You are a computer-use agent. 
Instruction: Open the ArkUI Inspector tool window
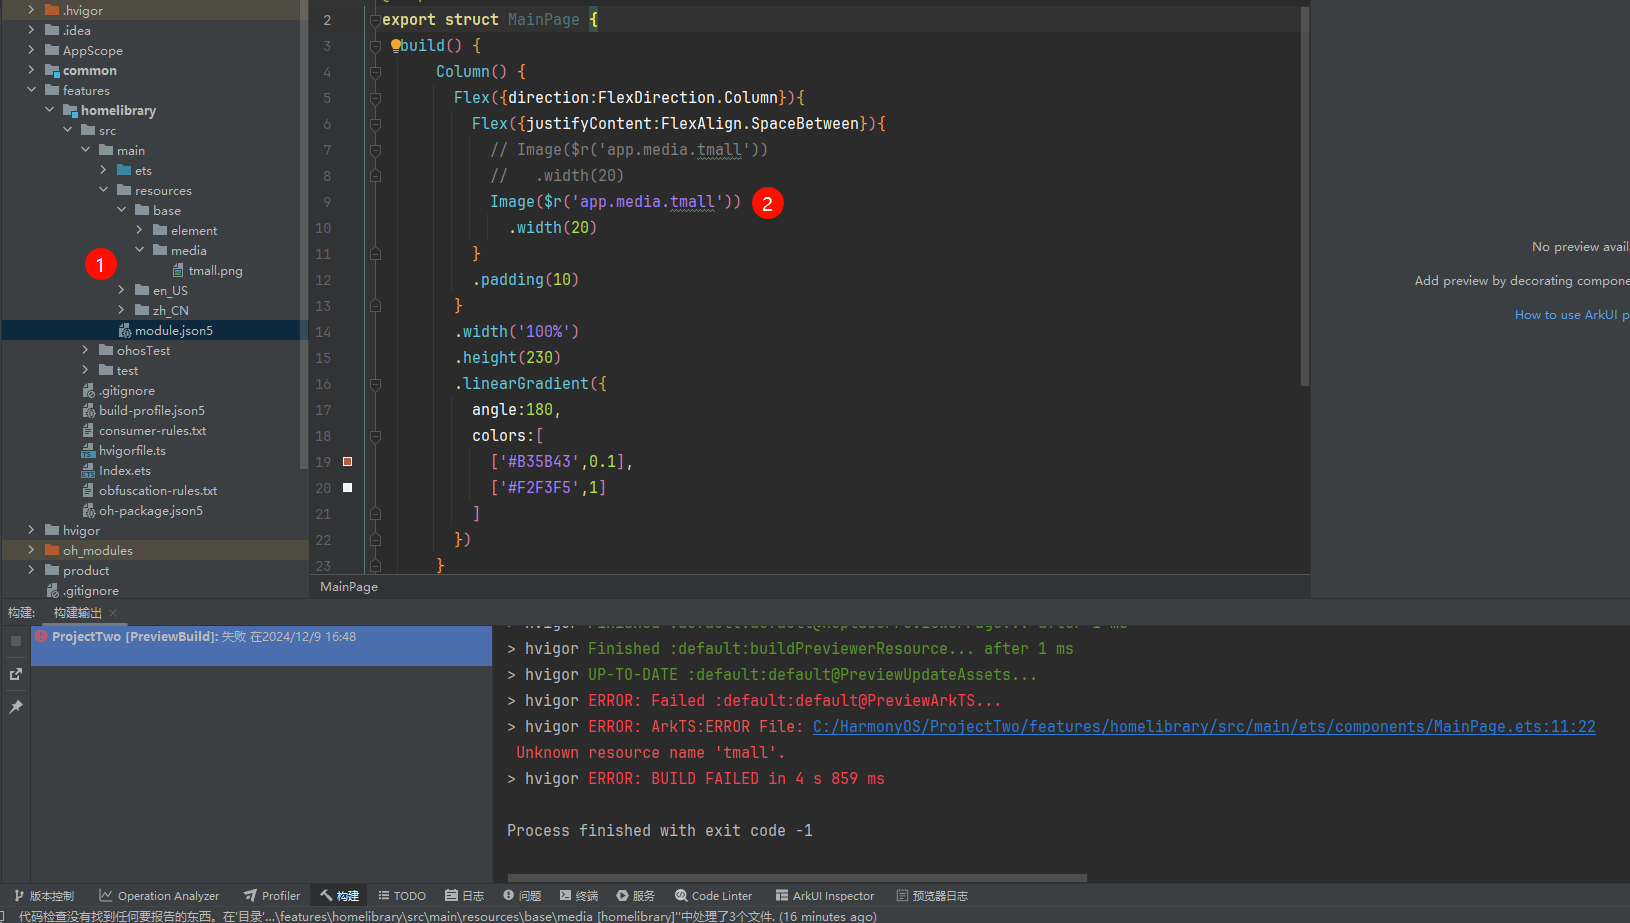pos(825,896)
